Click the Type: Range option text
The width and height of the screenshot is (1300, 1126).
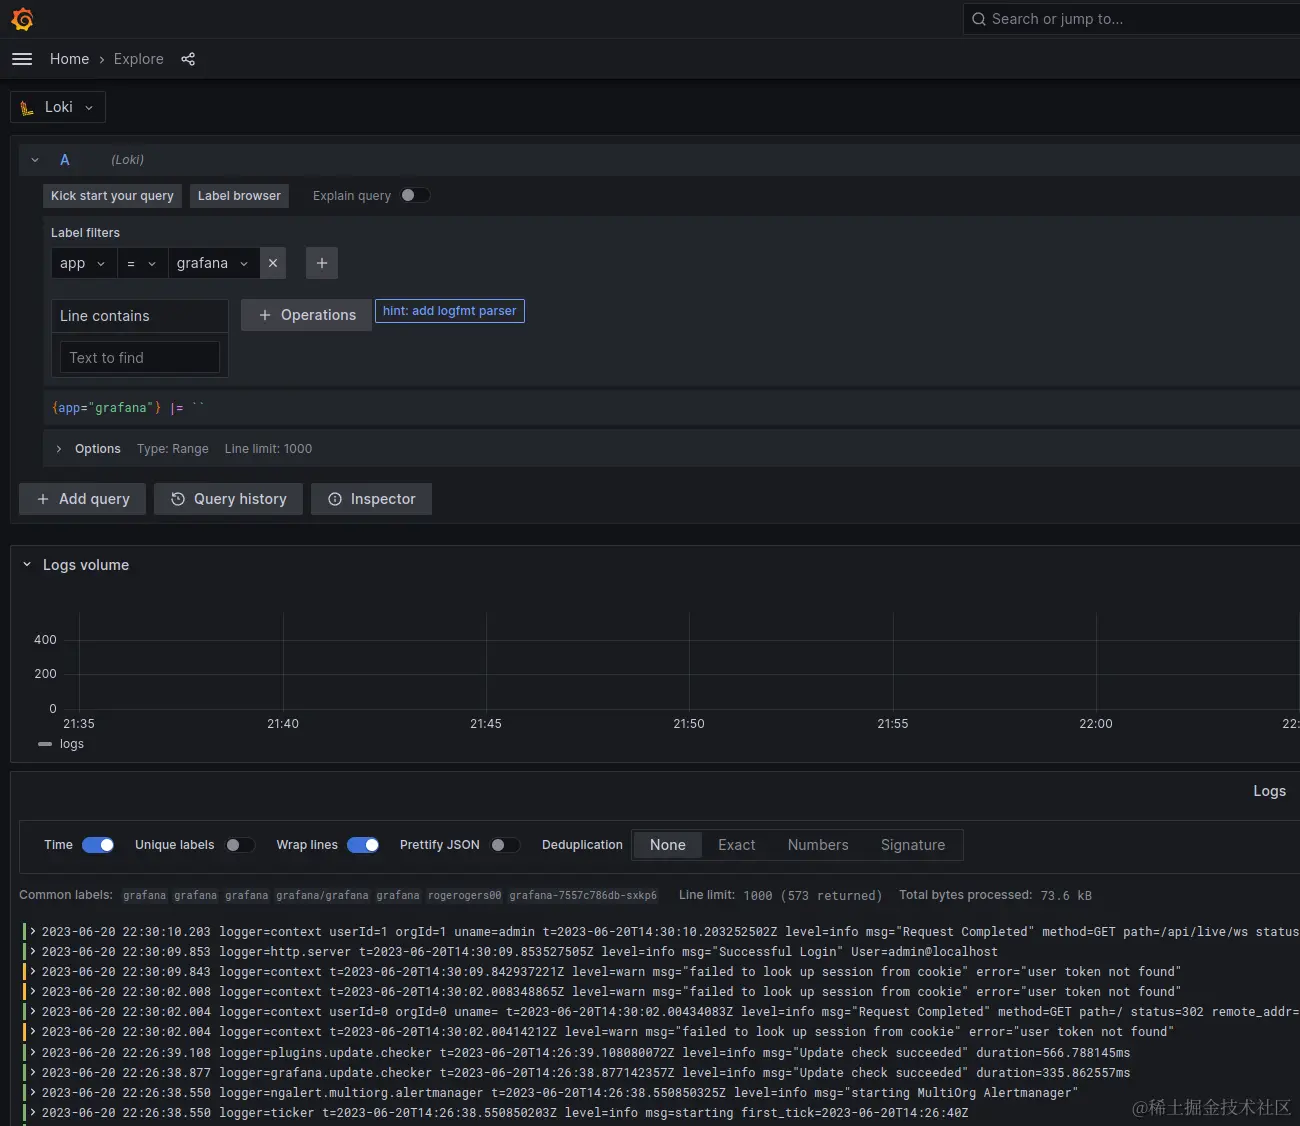pyautogui.click(x=173, y=449)
